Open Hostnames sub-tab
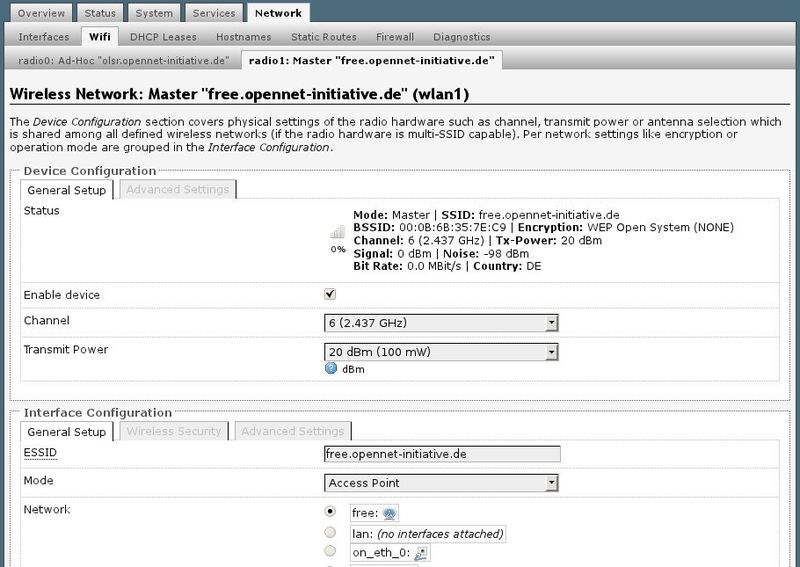The image size is (800, 567). pyautogui.click(x=244, y=37)
